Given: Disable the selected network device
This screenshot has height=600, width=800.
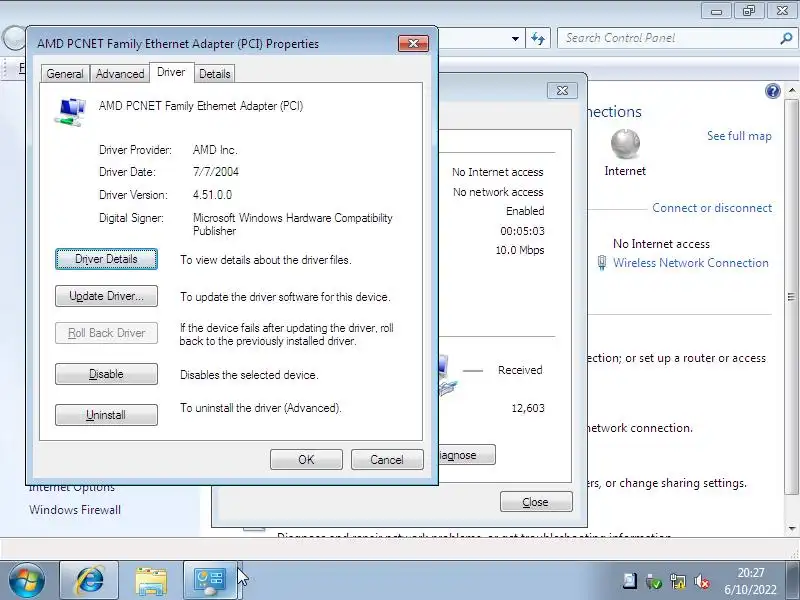Looking at the screenshot, I should (x=106, y=374).
